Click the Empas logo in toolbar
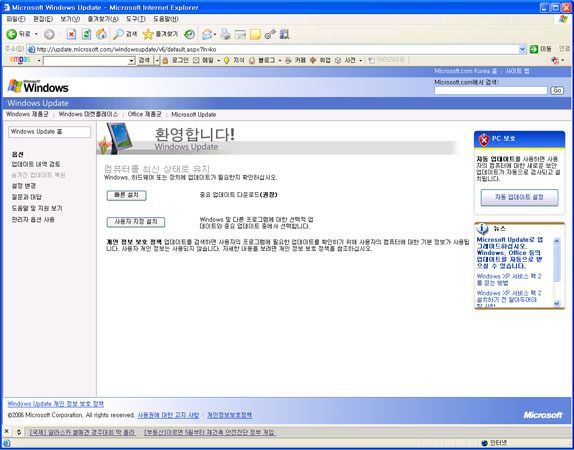574x450 pixels. pyautogui.click(x=20, y=60)
